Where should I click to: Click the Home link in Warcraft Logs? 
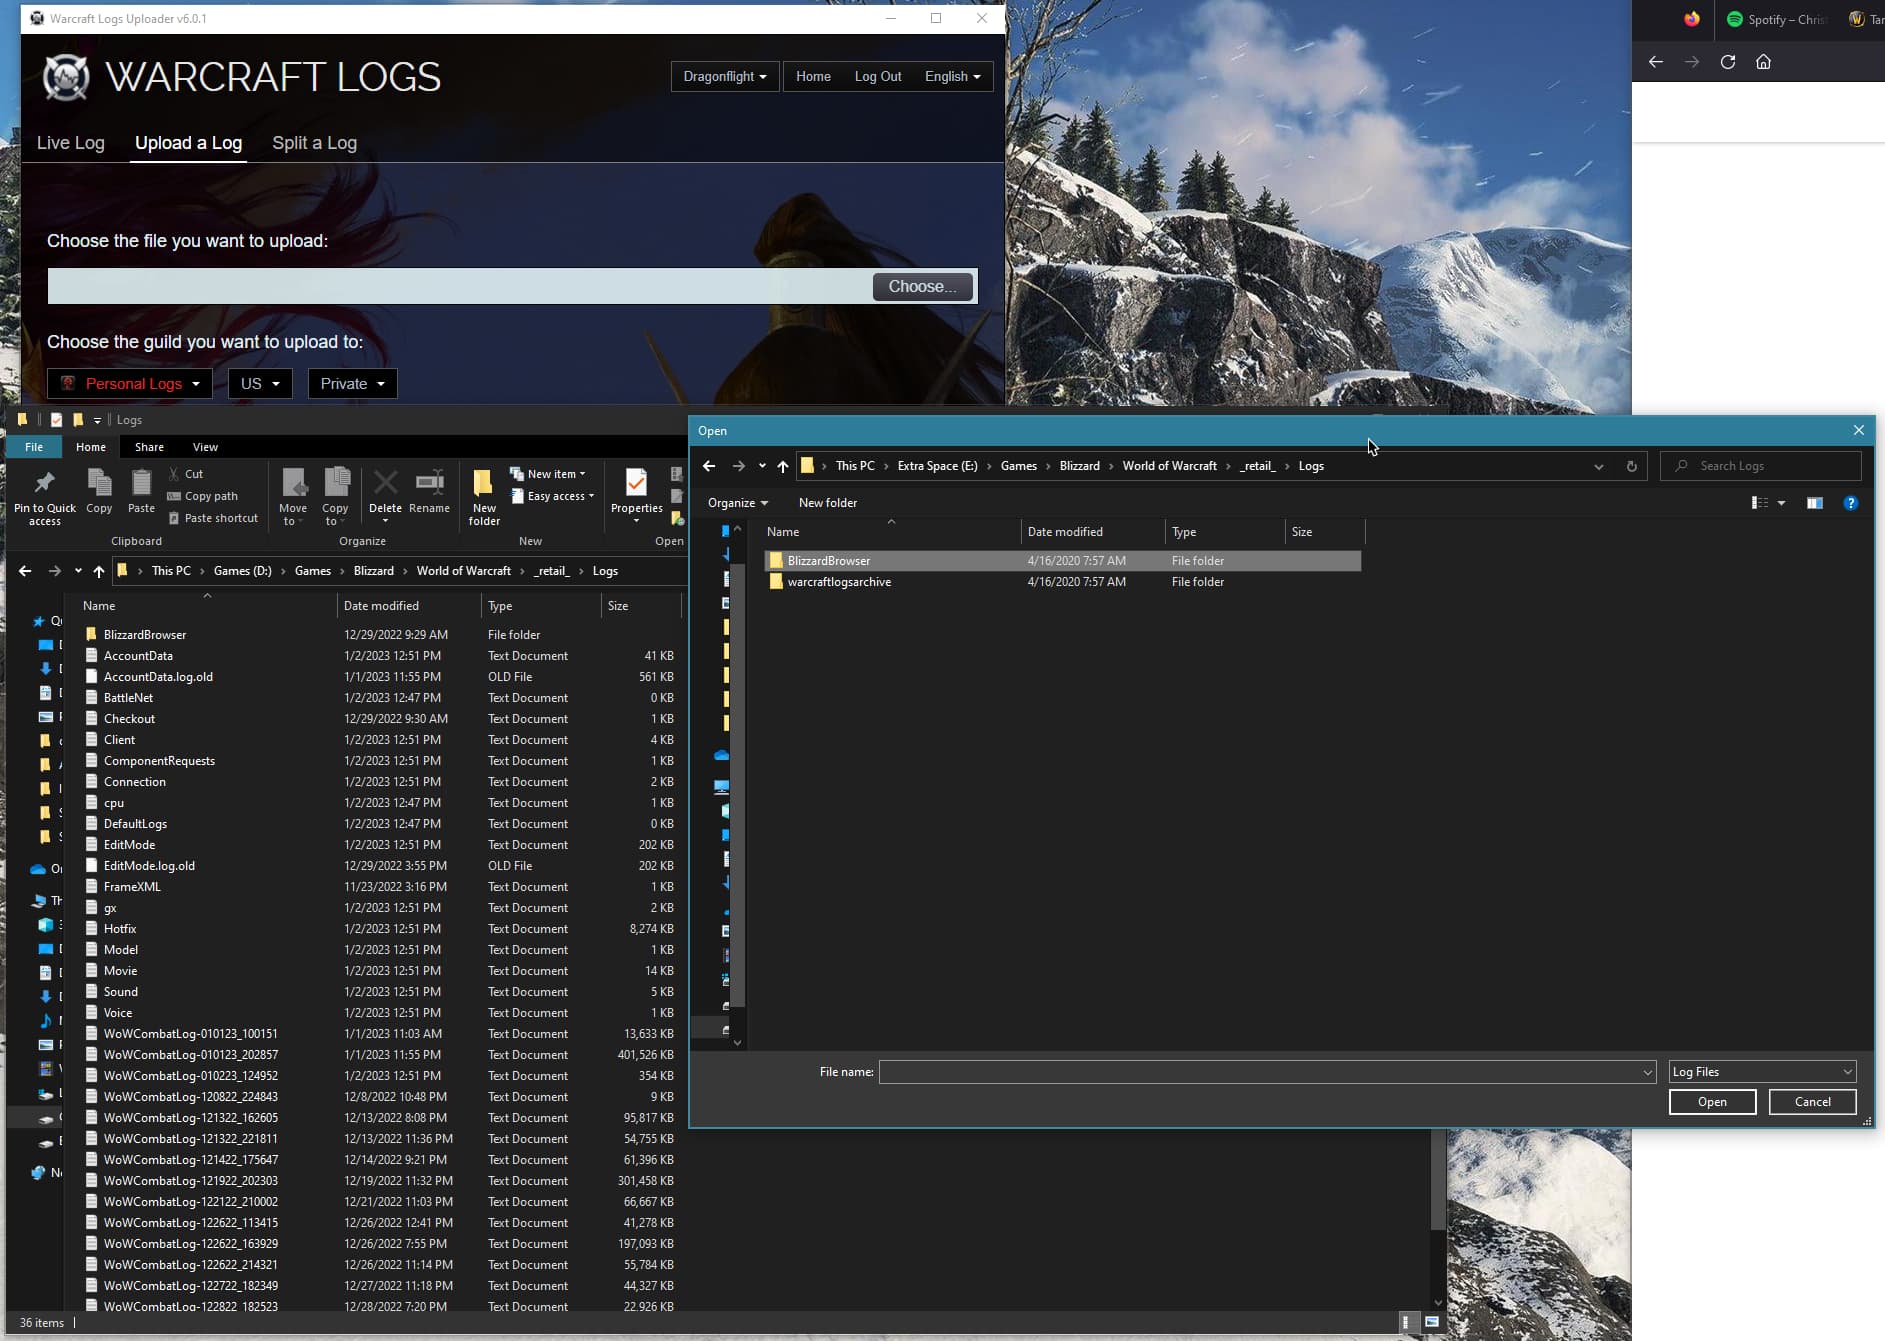[813, 76]
